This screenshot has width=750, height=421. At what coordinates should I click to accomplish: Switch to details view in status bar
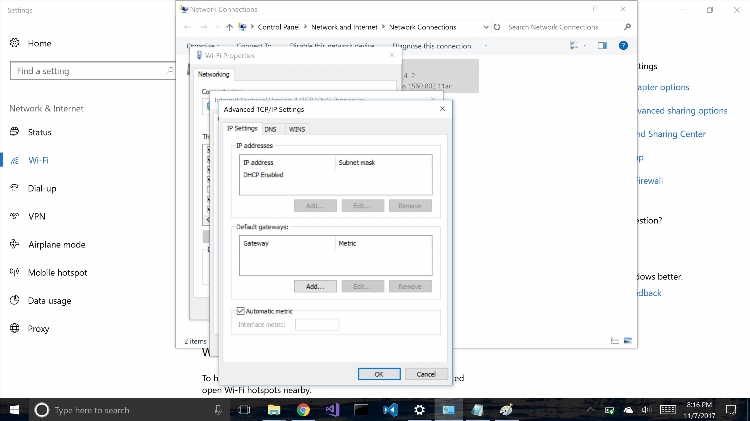[615, 341]
